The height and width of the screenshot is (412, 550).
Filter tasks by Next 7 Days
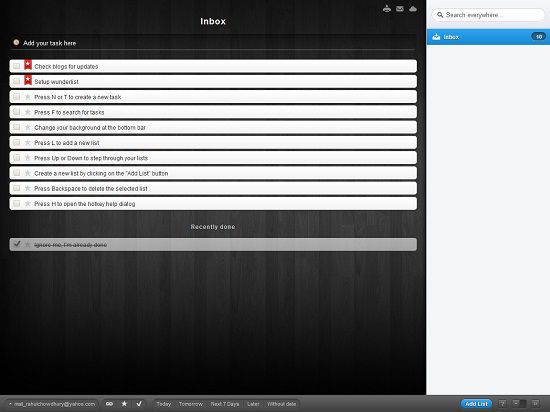(x=225, y=404)
